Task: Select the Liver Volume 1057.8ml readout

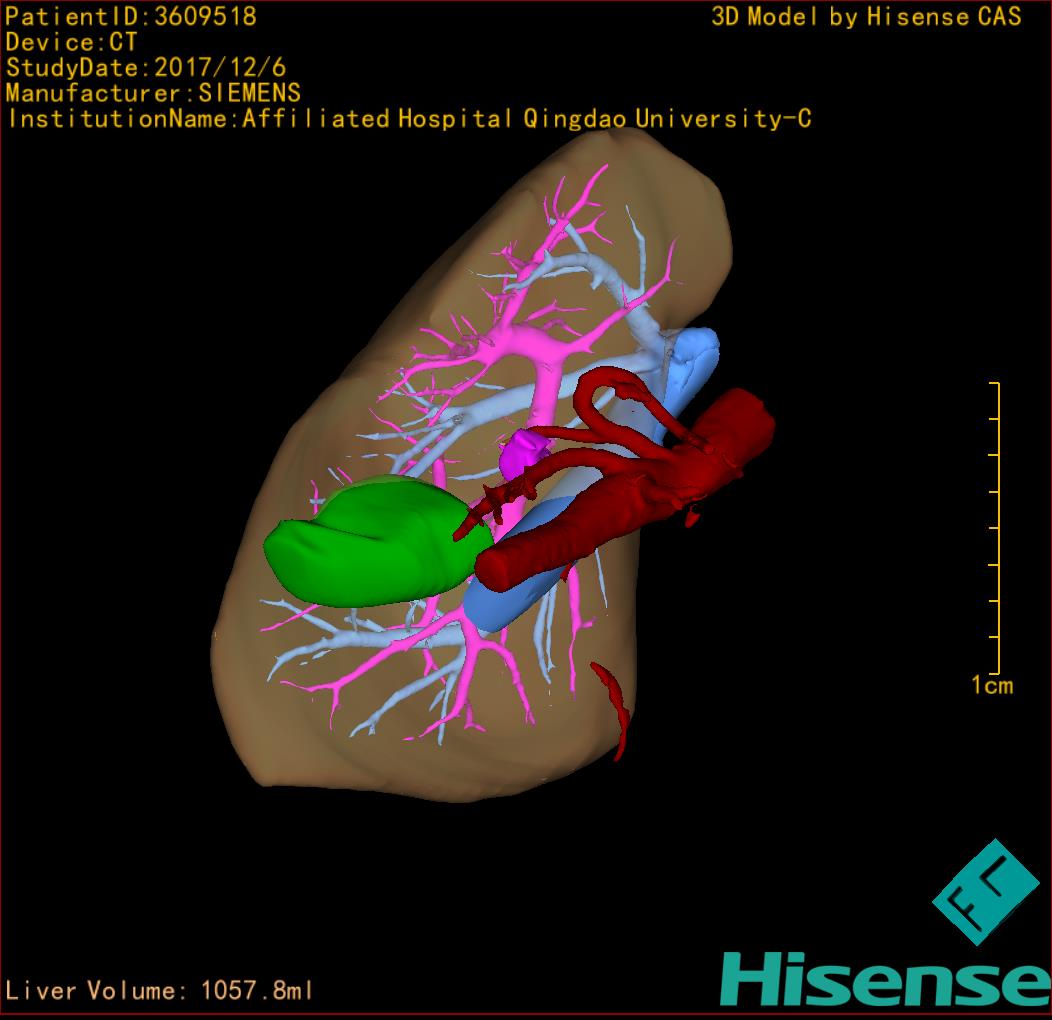Action: click(160, 991)
